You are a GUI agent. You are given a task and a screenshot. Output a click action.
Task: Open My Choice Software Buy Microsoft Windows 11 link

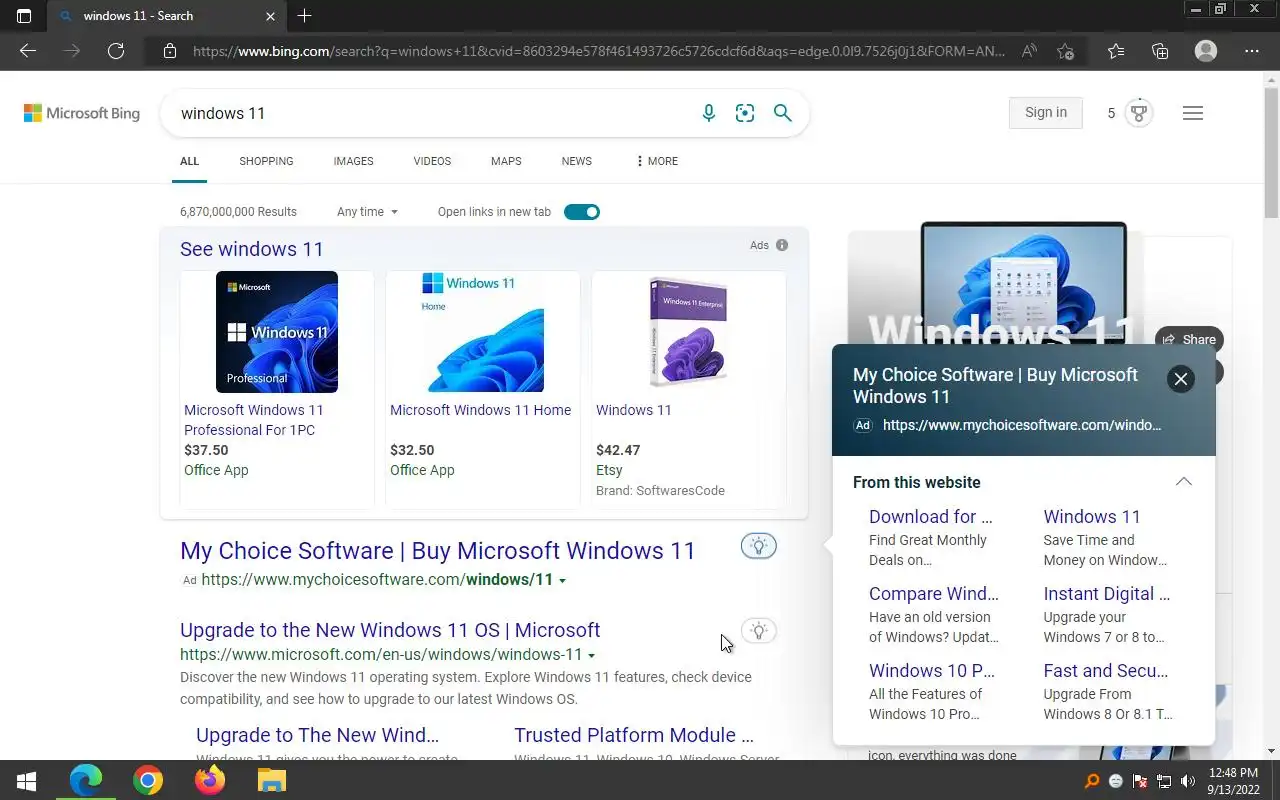(437, 551)
